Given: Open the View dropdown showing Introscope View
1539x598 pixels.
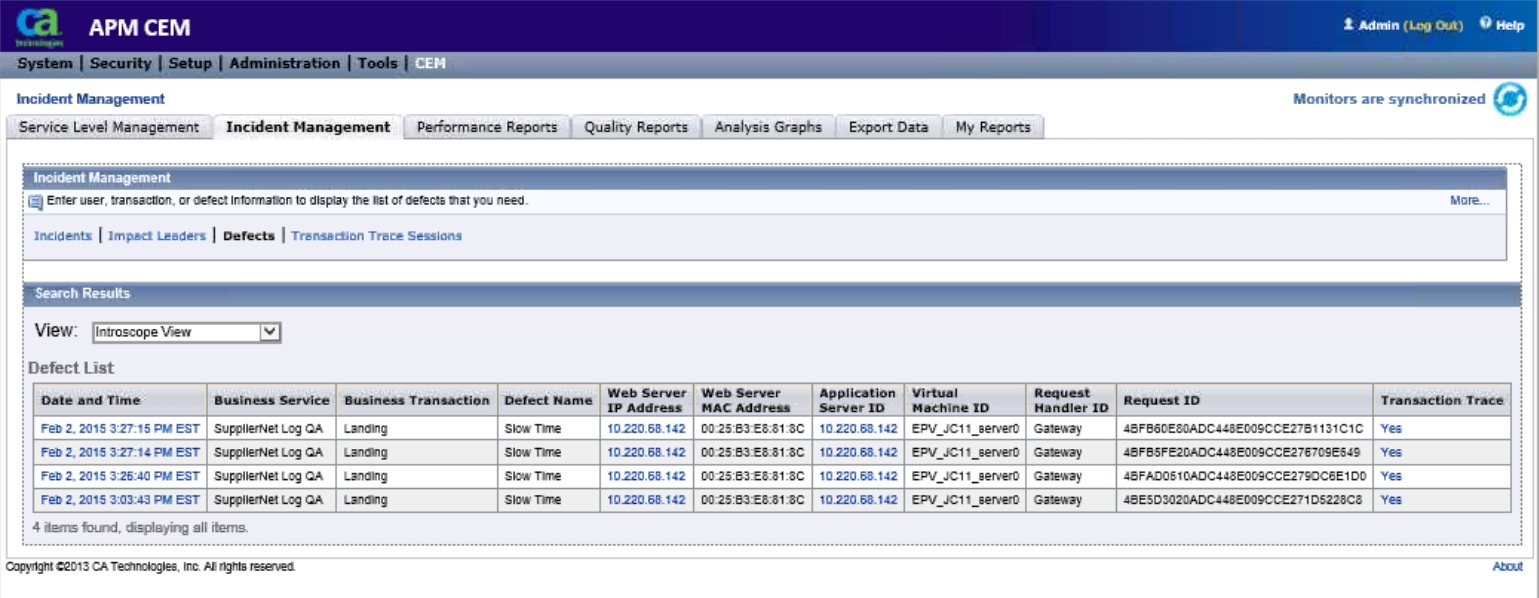Looking at the screenshot, I should pos(186,333).
